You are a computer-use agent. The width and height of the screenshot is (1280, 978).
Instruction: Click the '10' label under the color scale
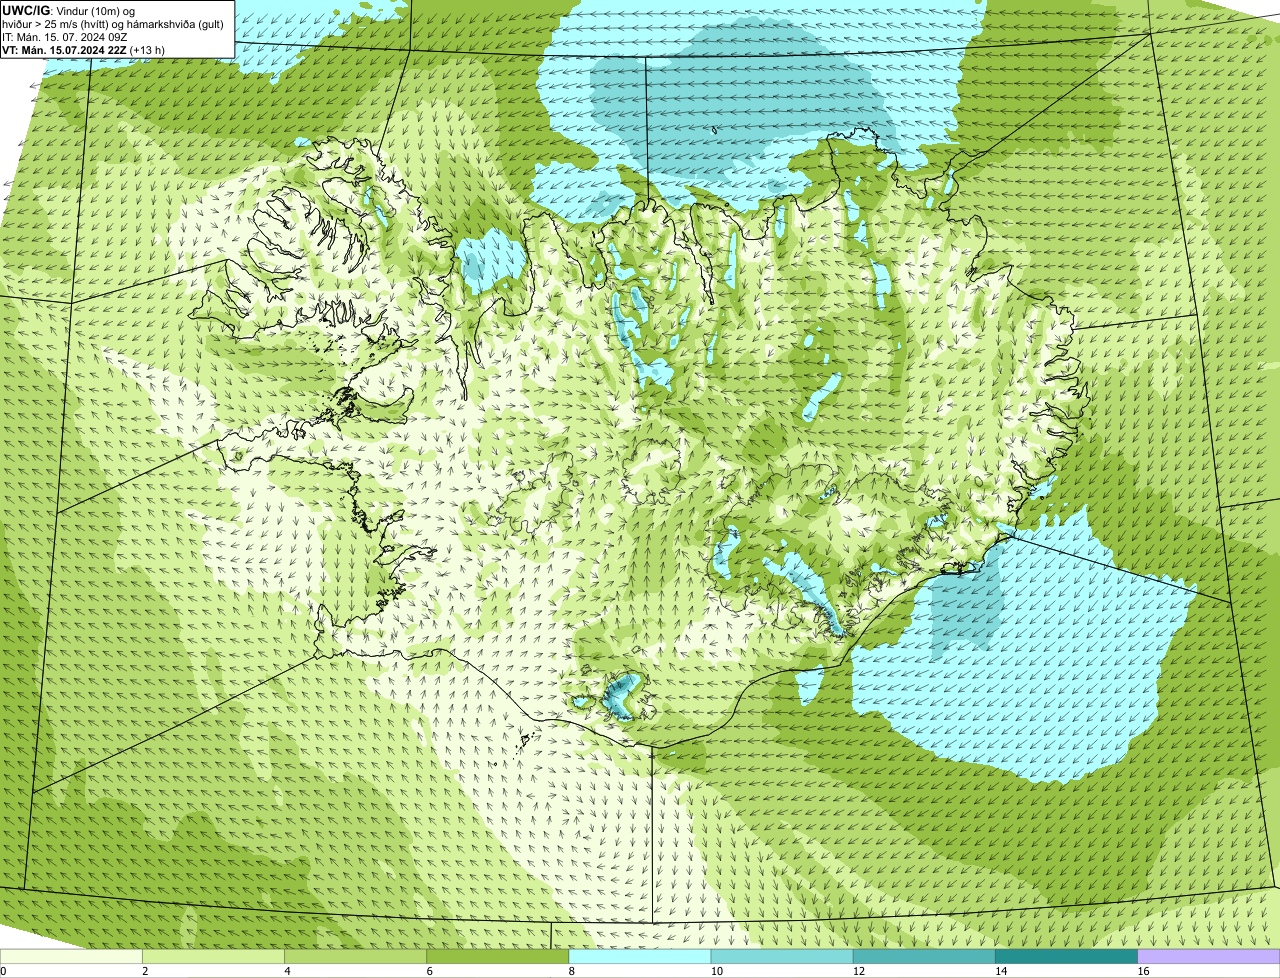[x=716, y=971]
